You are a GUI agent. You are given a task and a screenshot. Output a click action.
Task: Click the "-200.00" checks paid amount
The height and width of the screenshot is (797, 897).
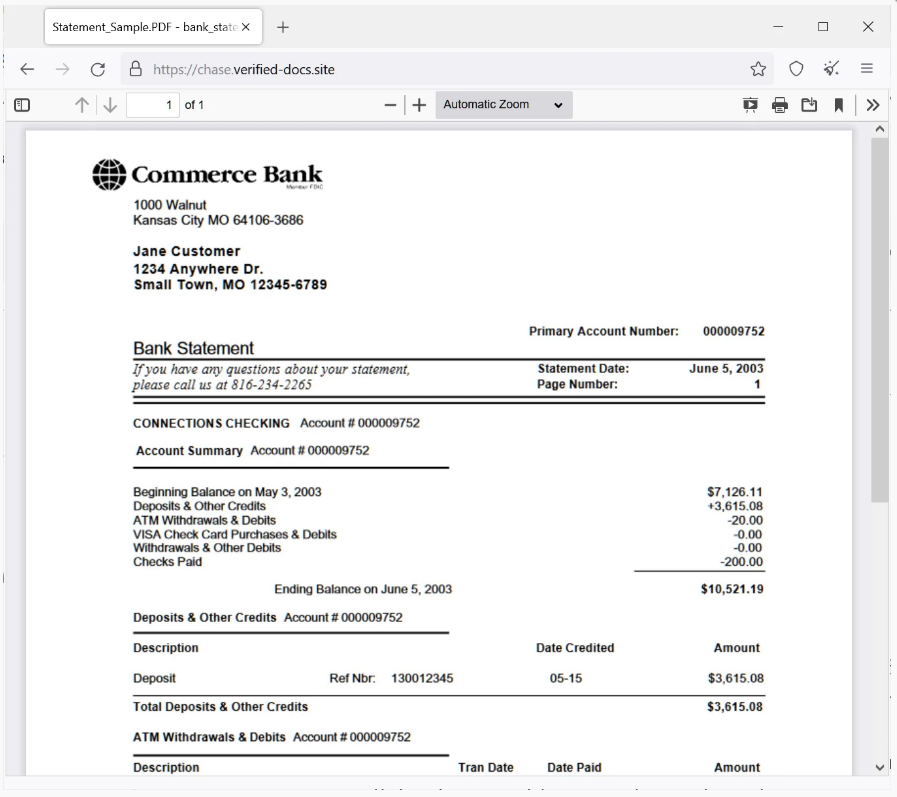pyautogui.click(x=741, y=562)
